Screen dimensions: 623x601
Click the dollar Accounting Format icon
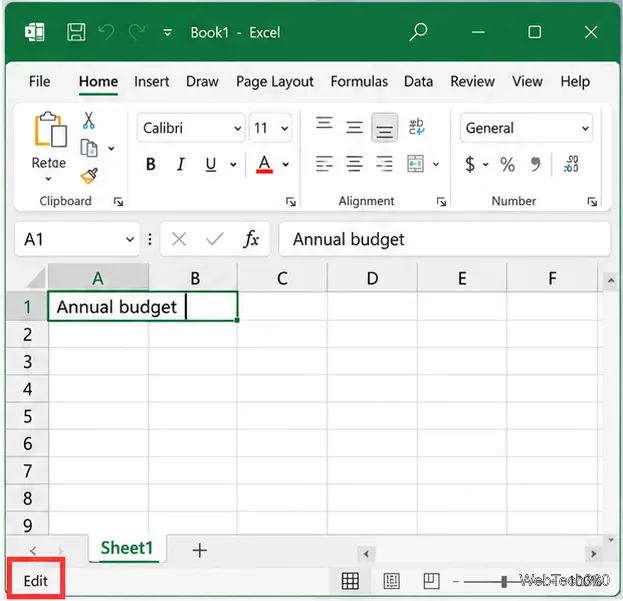(x=470, y=164)
